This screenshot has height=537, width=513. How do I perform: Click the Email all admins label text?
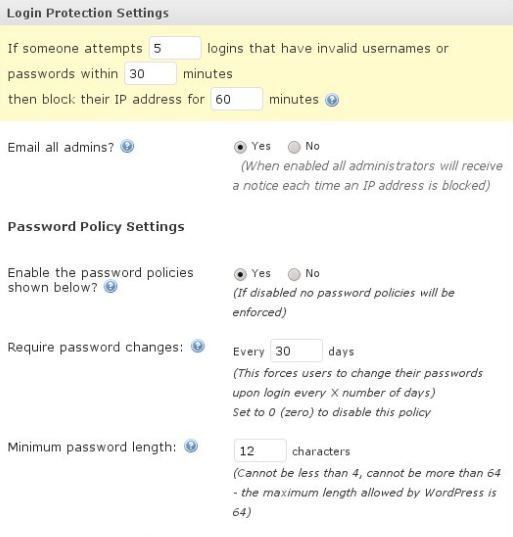point(61,147)
